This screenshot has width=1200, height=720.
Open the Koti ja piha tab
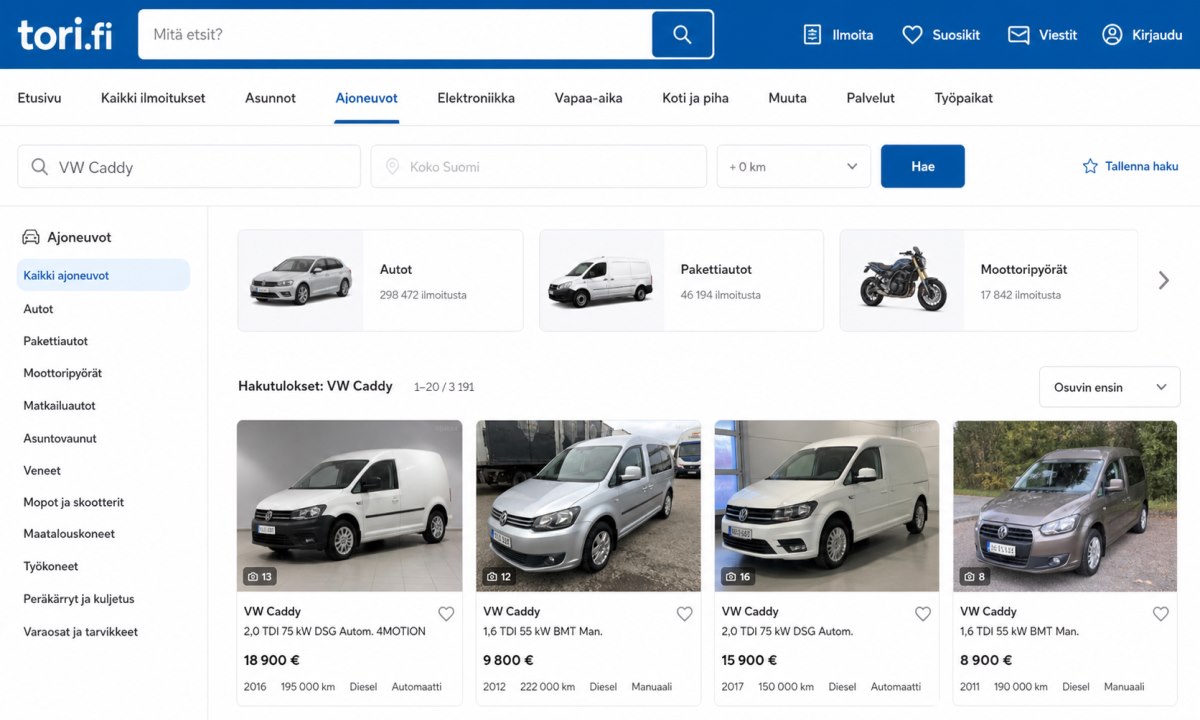click(695, 98)
